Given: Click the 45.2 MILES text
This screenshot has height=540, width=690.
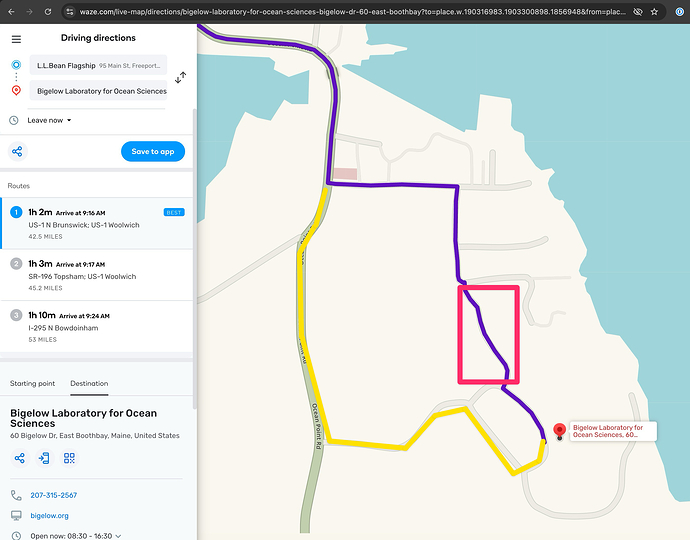Looking at the screenshot, I should click(x=45, y=288).
